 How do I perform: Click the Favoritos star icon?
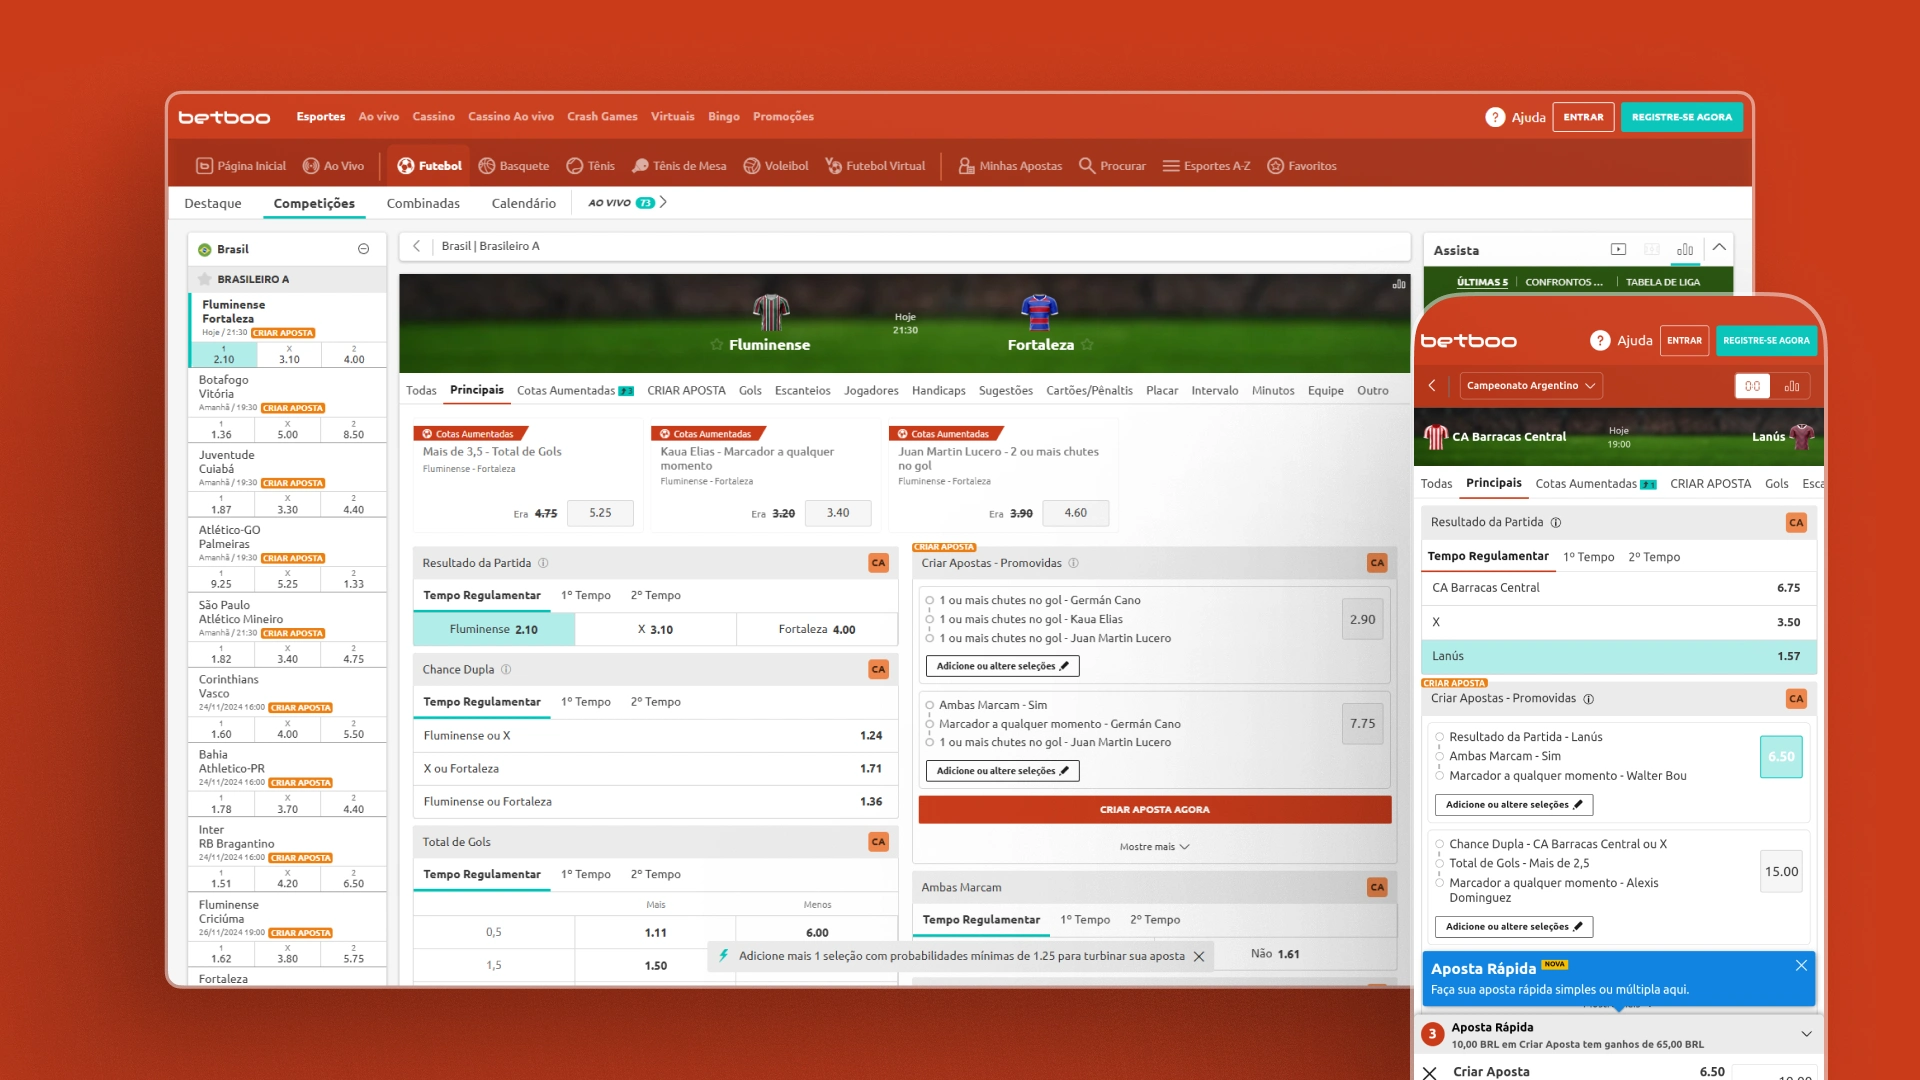[x=1275, y=166]
